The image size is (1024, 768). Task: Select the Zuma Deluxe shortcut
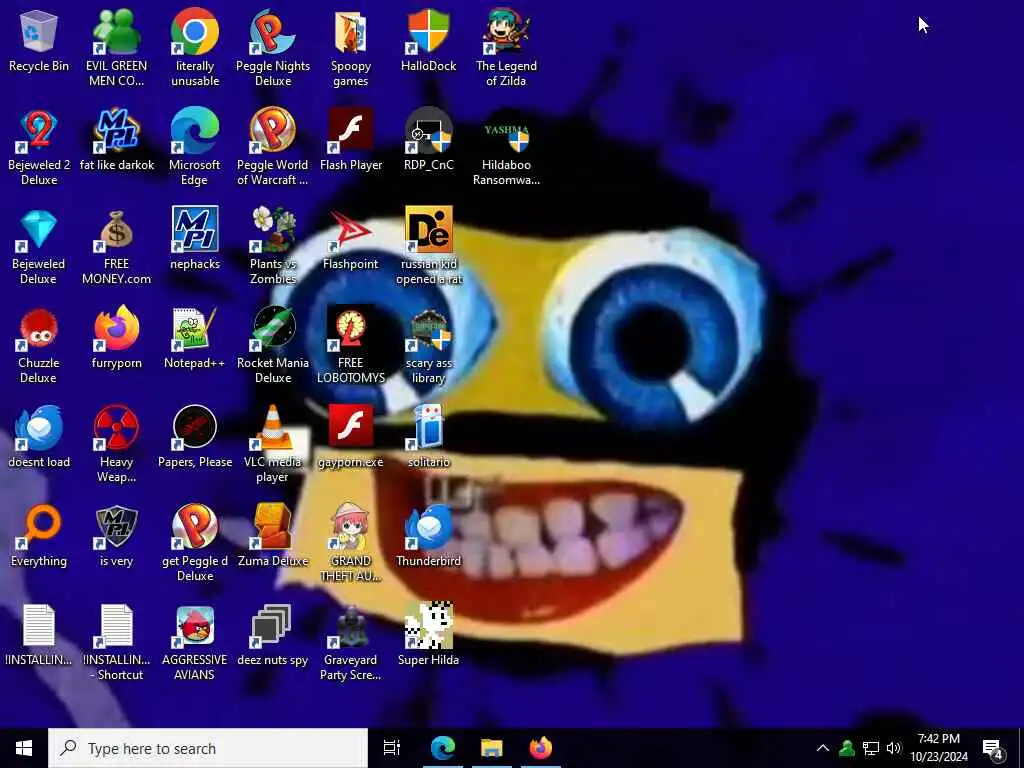tap(273, 526)
